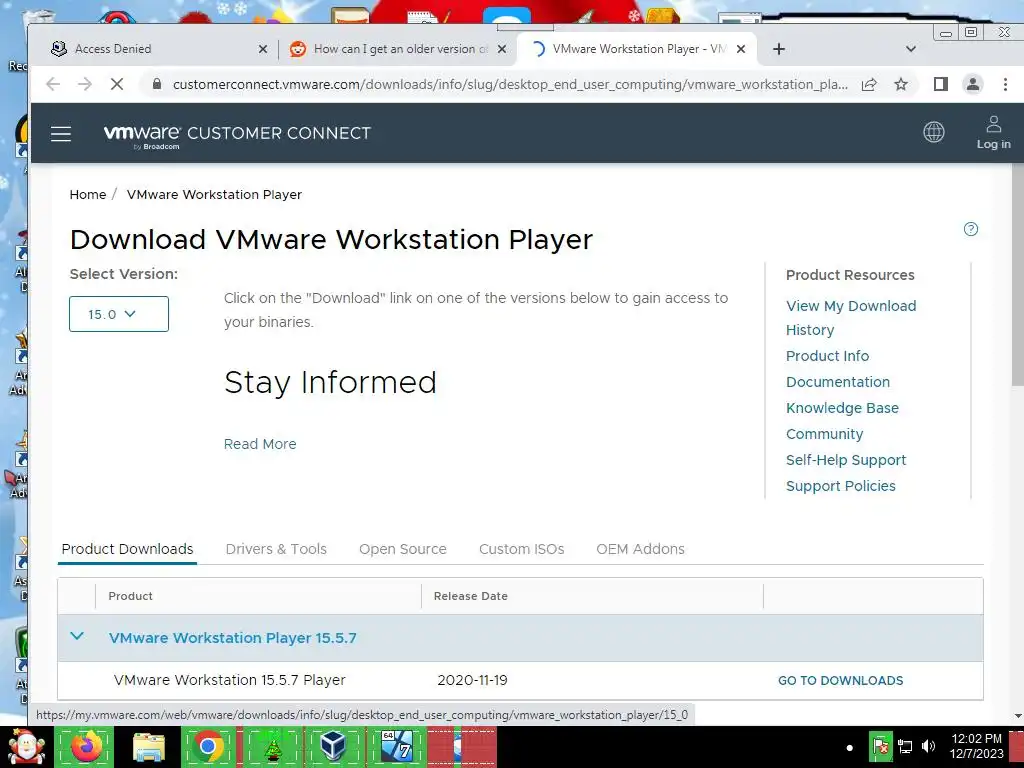Click VMware Customer Connect logo
1024x768 pixels.
pyautogui.click(x=237, y=135)
